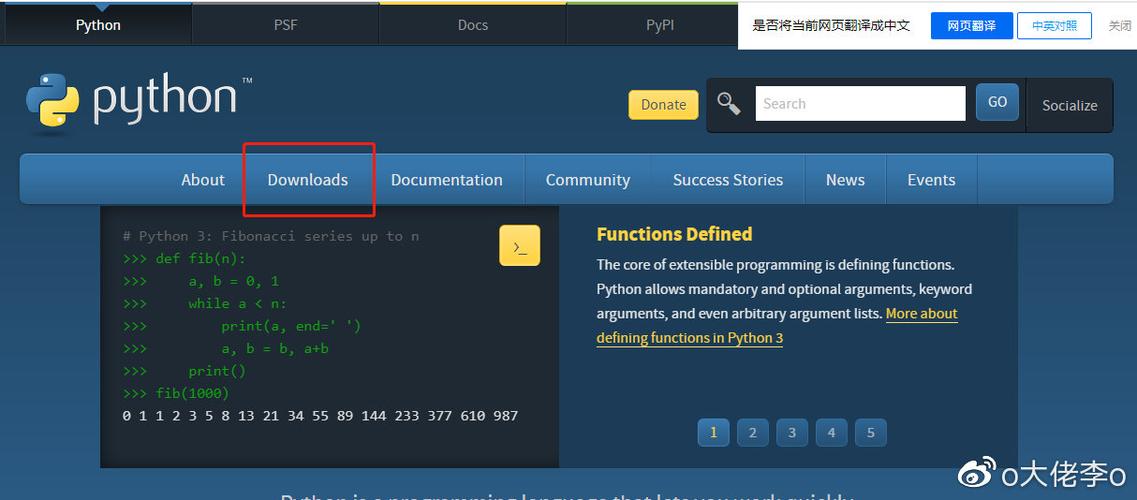Screen dimensions: 1137x500
Task: Click the GO search button
Action: (997, 102)
